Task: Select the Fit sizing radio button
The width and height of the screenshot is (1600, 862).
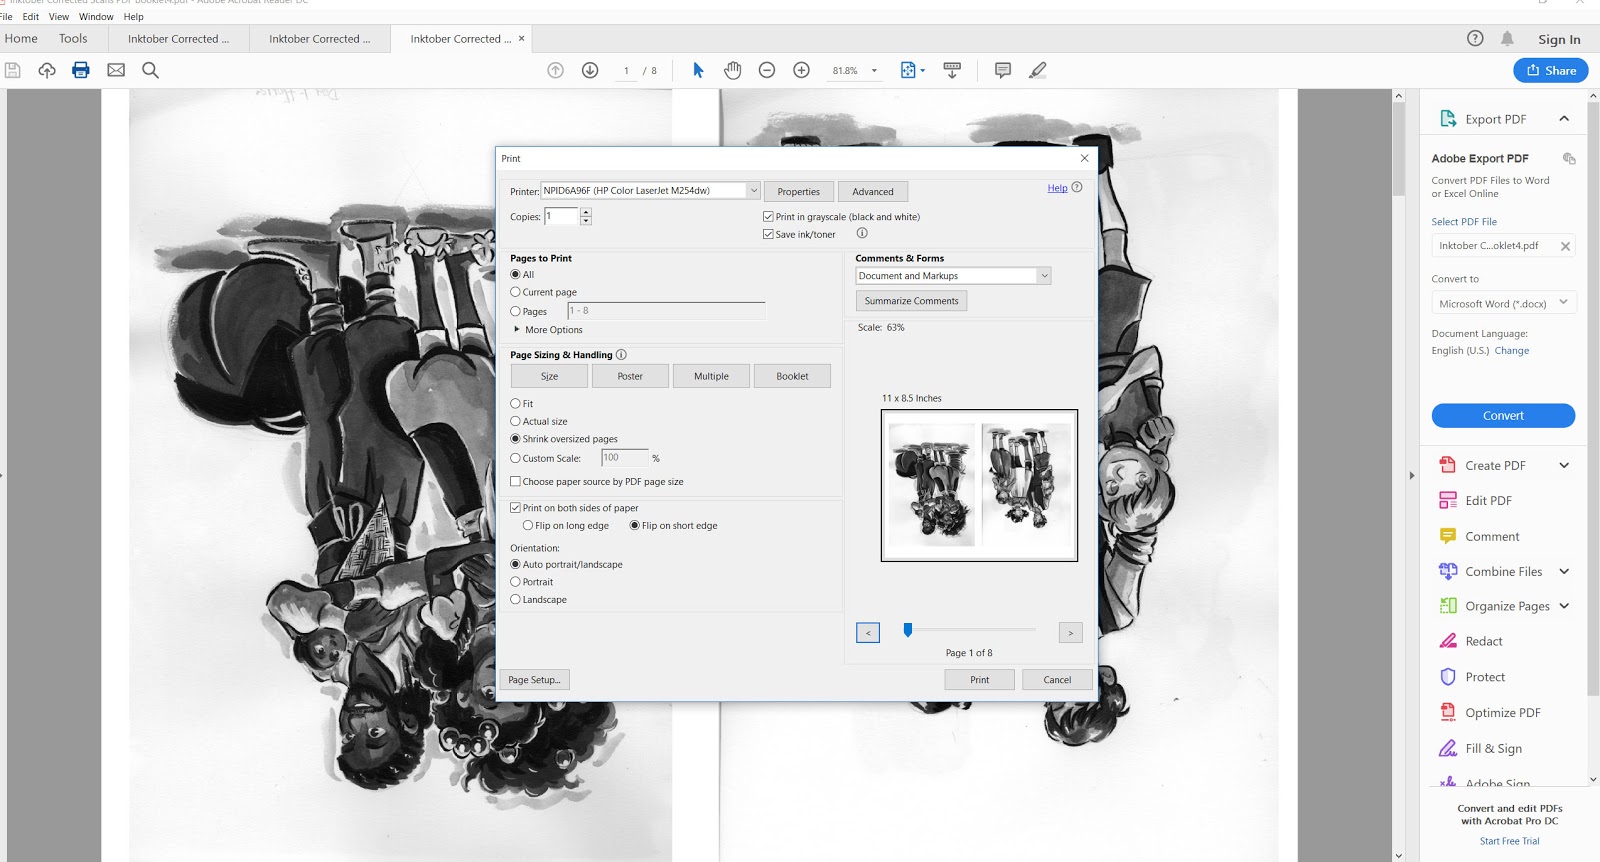Action: click(515, 404)
